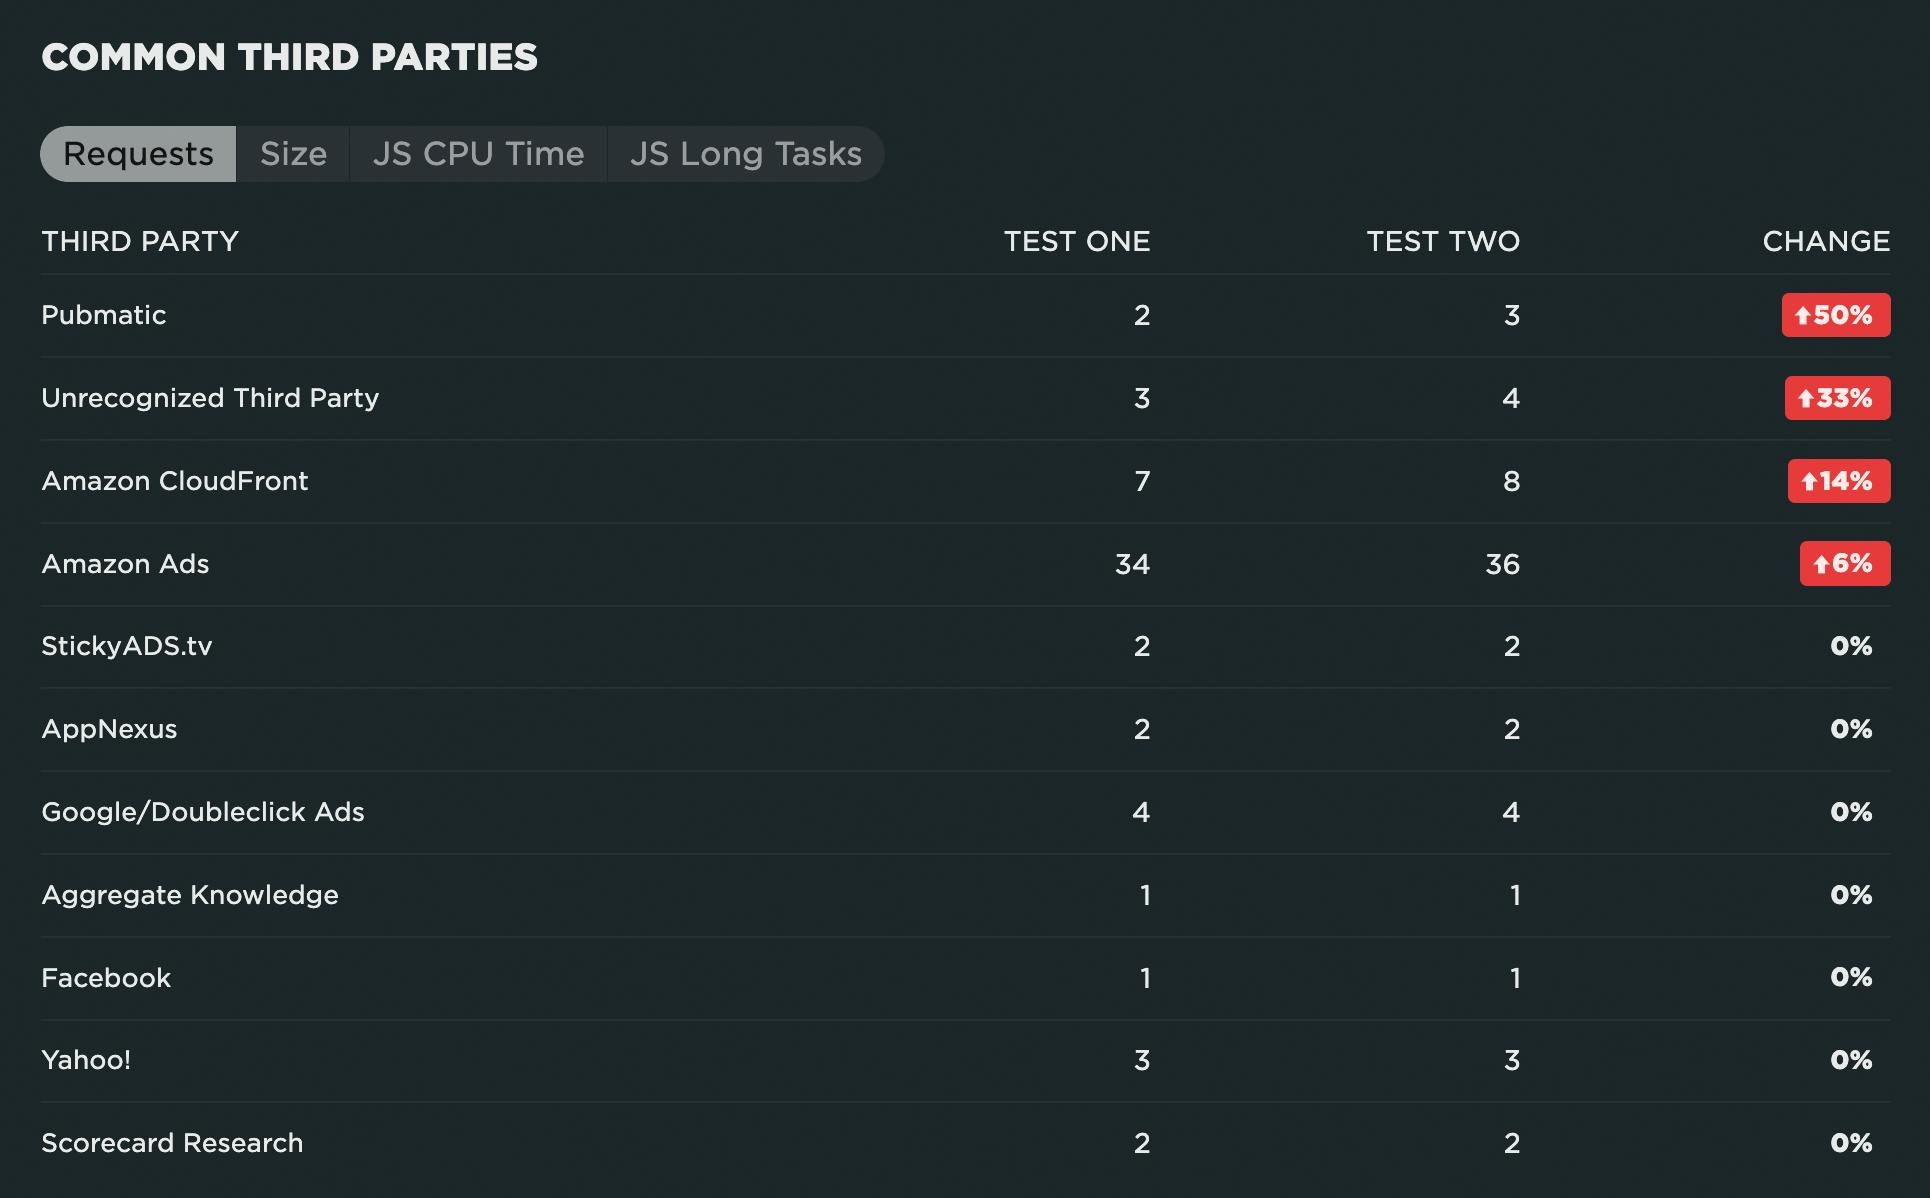This screenshot has width=1930, height=1198.
Task: Click the Test One column header
Action: point(1076,241)
